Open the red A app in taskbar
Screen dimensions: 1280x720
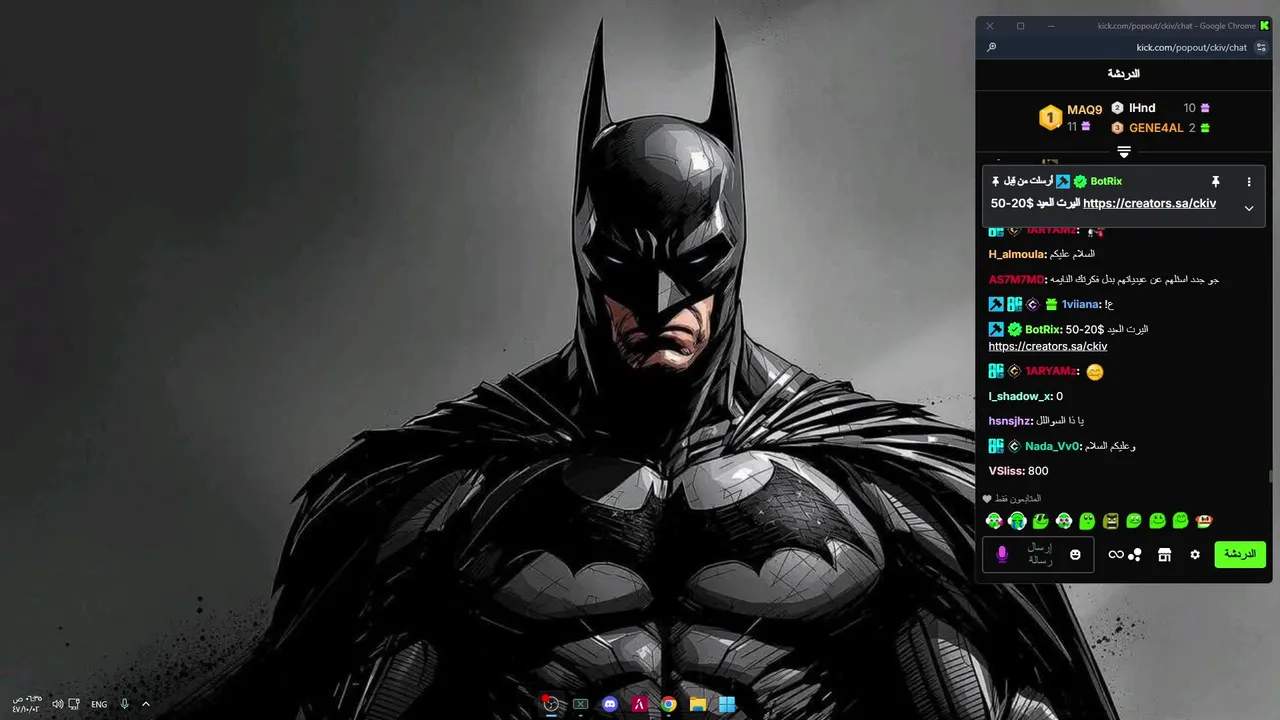tap(639, 704)
